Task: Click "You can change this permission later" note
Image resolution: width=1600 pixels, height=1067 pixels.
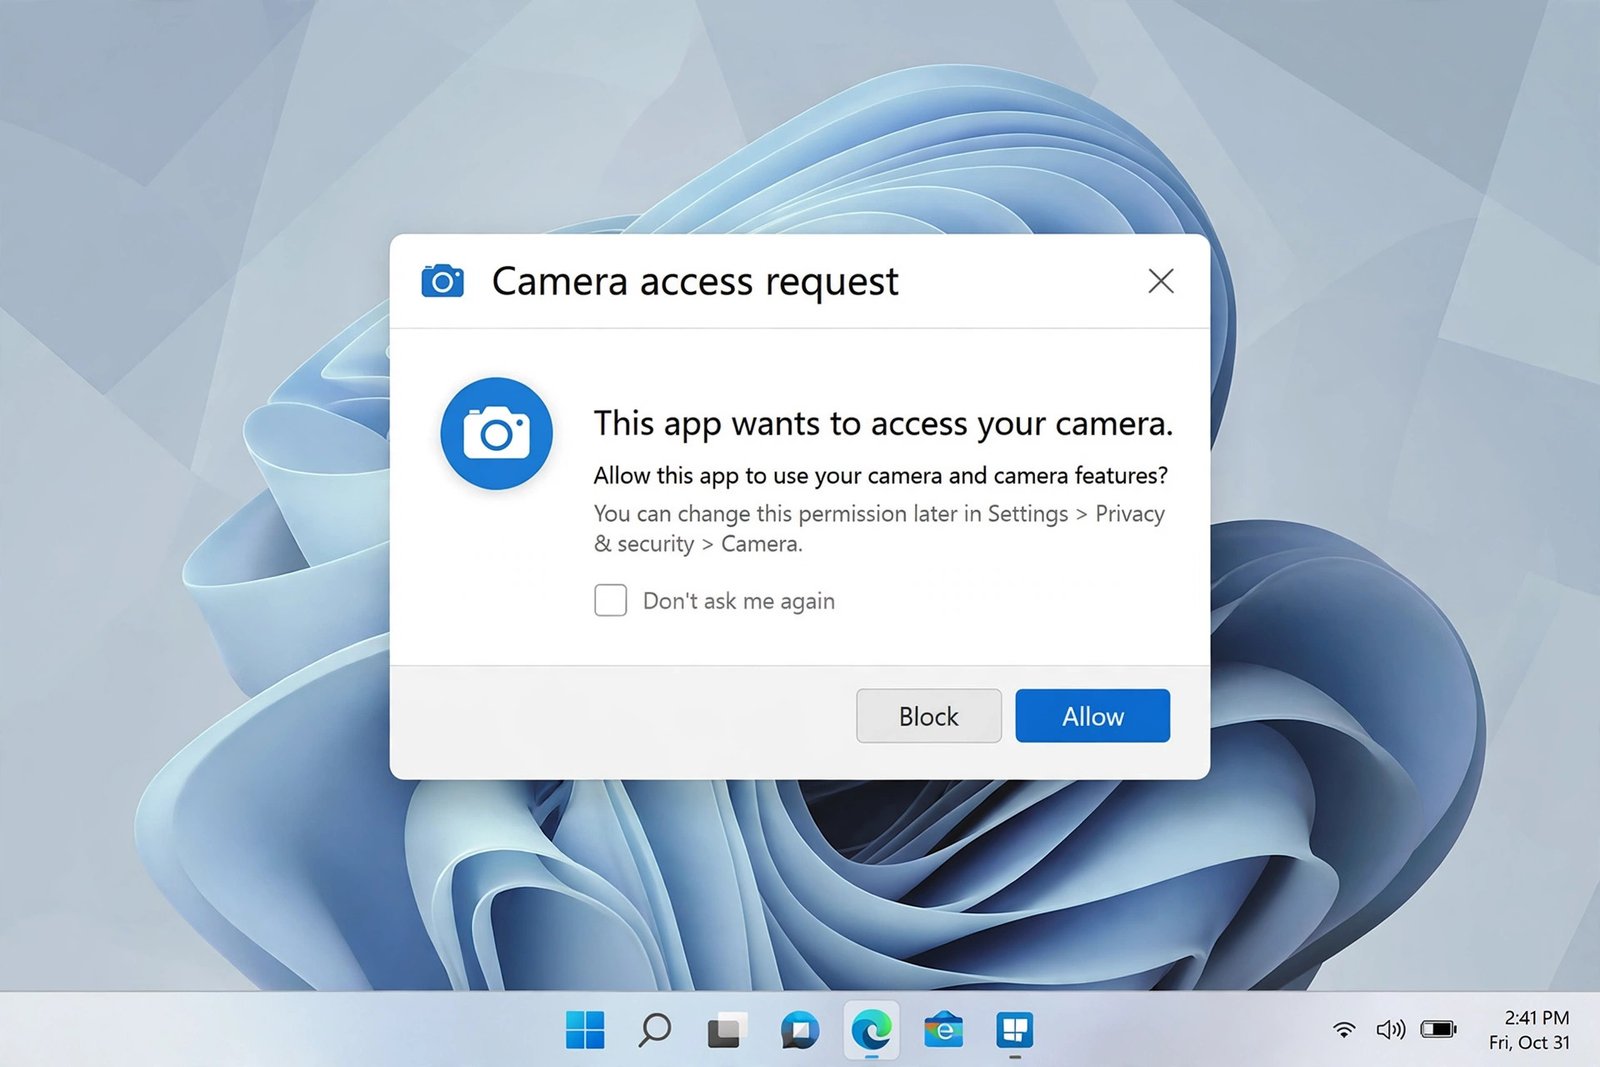Action: [x=775, y=514]
